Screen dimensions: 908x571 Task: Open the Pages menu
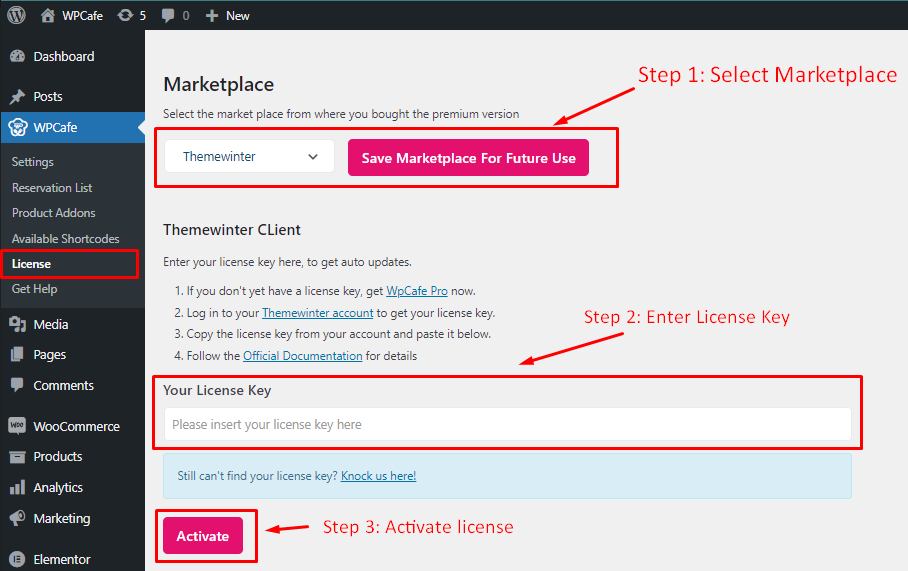point(50,355)
